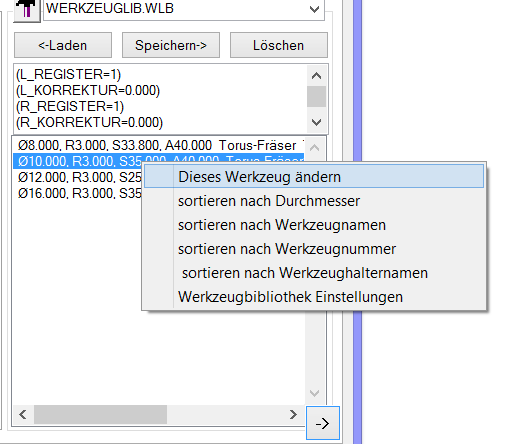
Task: Click parameter list scroll down arrow
Action: [x=316, y=122]
